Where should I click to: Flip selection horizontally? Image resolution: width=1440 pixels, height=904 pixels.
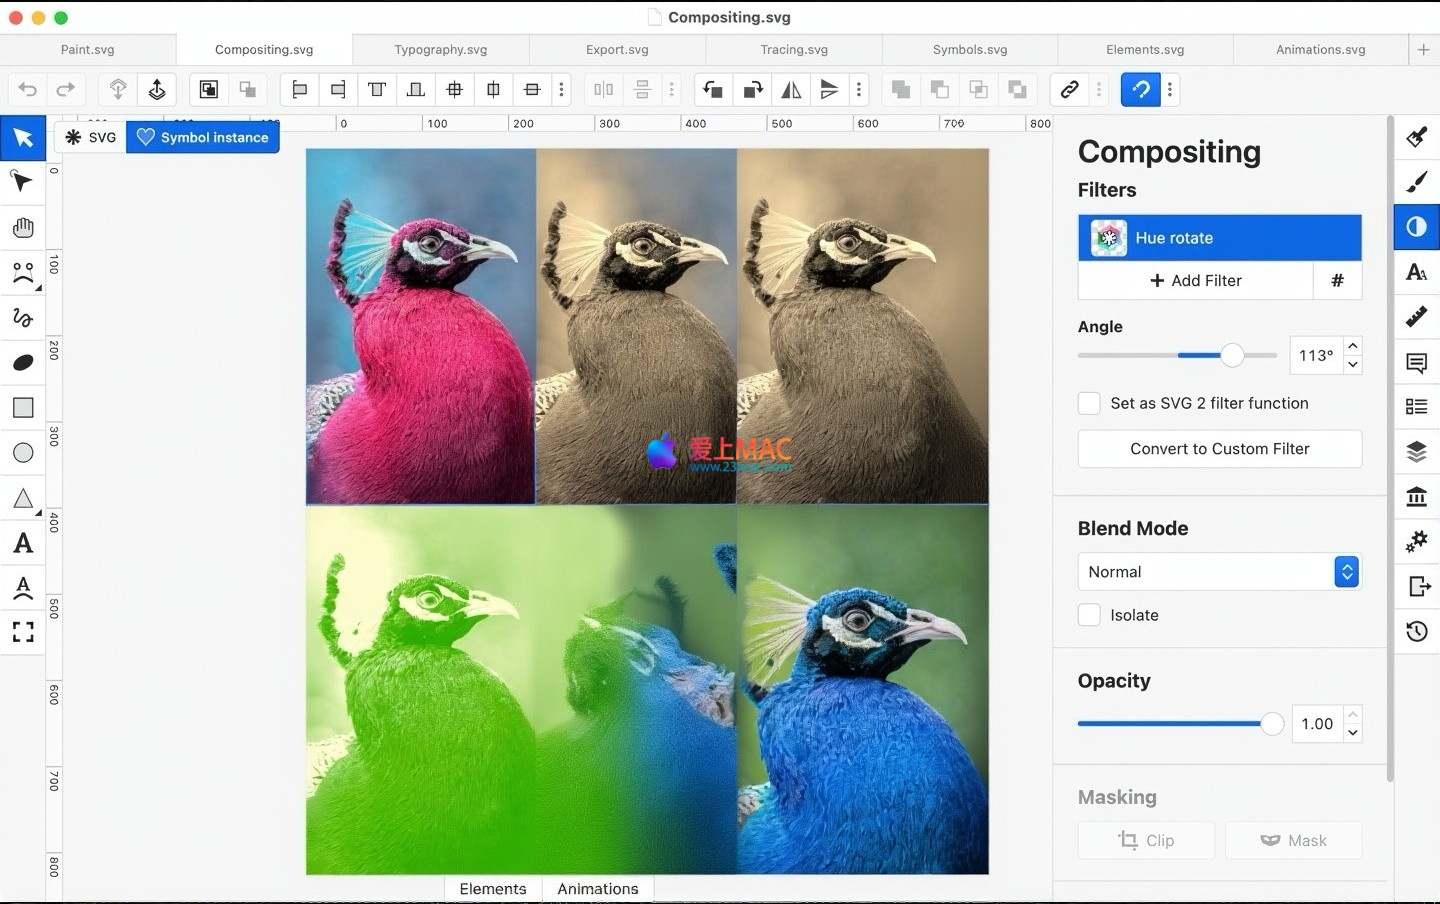791,90
